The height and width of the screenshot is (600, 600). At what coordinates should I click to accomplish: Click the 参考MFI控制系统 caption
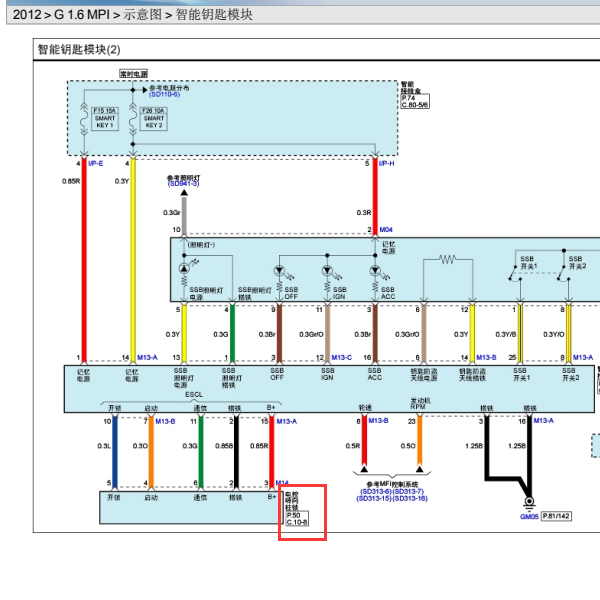[x=392, y=484]
